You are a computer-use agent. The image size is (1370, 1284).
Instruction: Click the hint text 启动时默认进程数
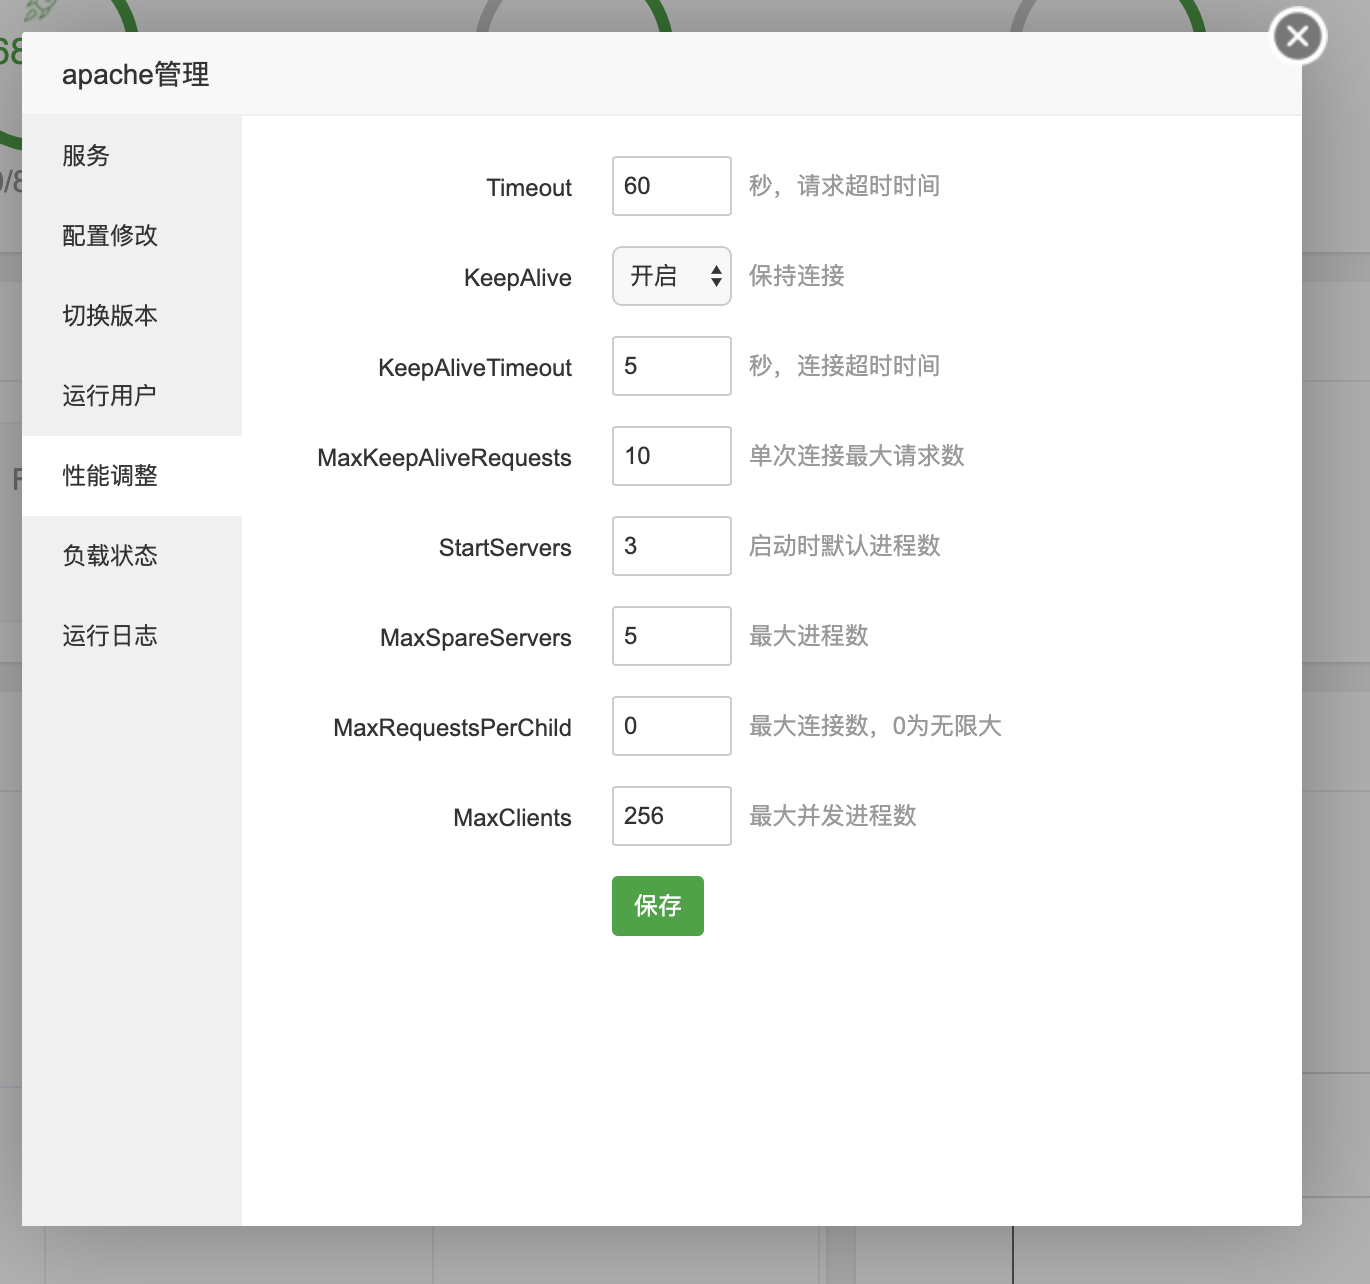(845, 546)
